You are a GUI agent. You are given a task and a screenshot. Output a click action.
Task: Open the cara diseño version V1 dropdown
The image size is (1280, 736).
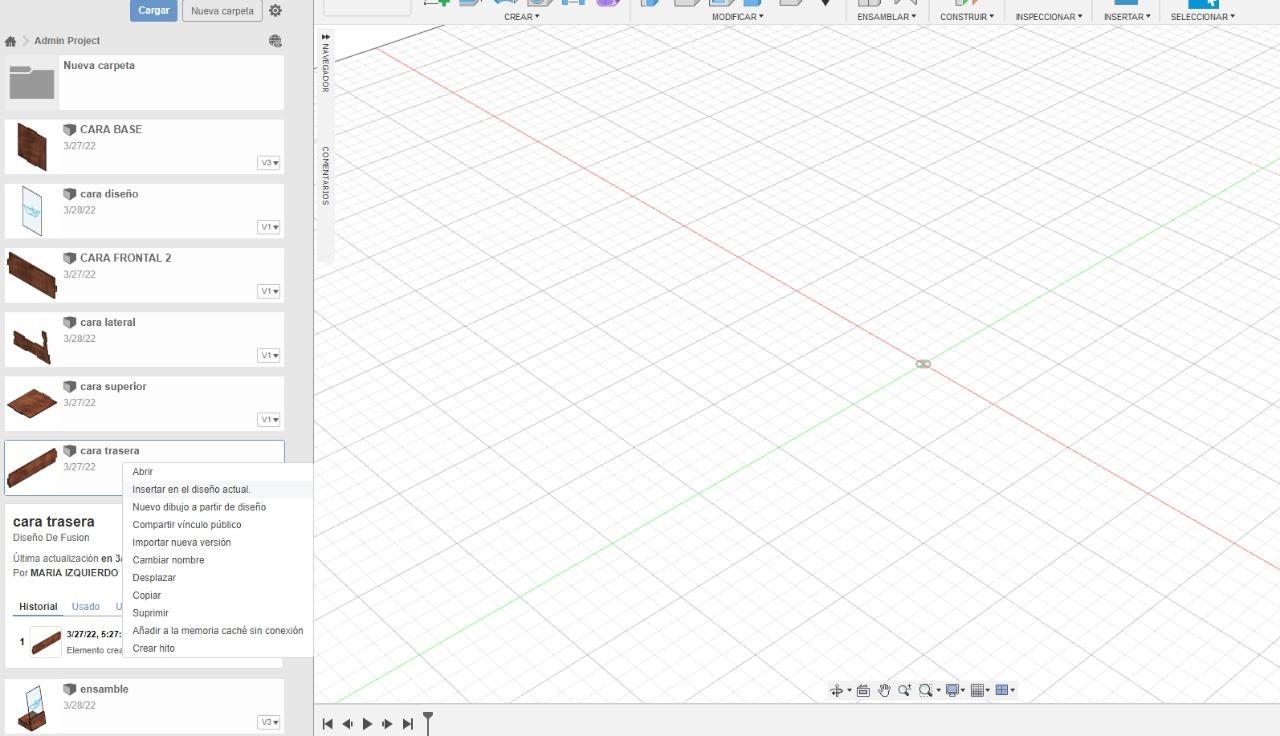pos(269,227)
